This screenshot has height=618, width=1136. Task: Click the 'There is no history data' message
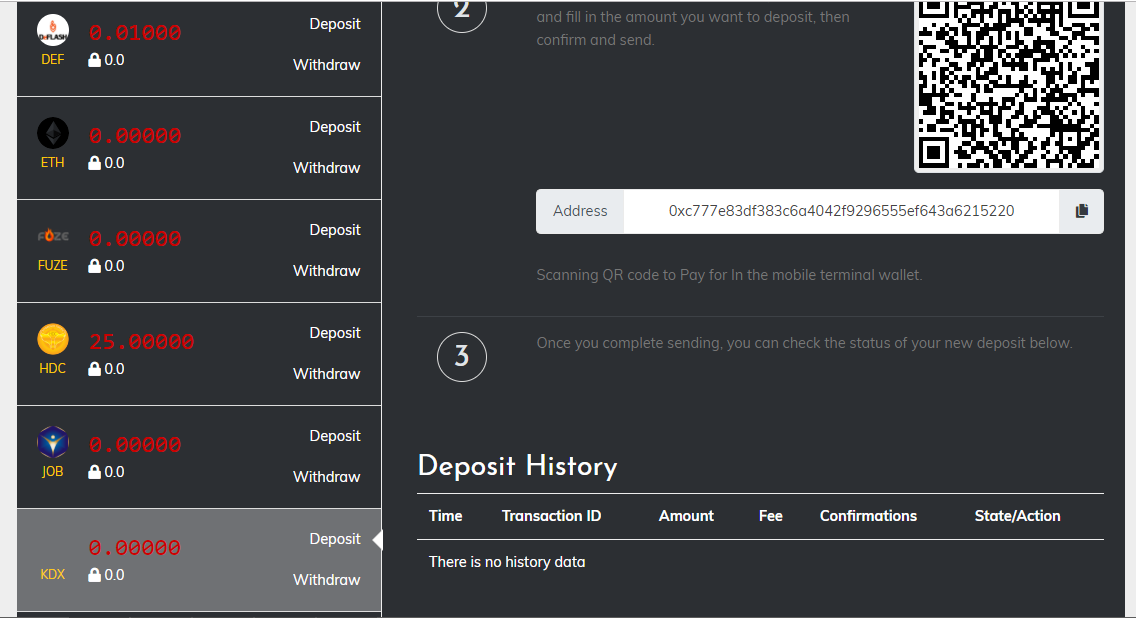[x=507, y=562]
